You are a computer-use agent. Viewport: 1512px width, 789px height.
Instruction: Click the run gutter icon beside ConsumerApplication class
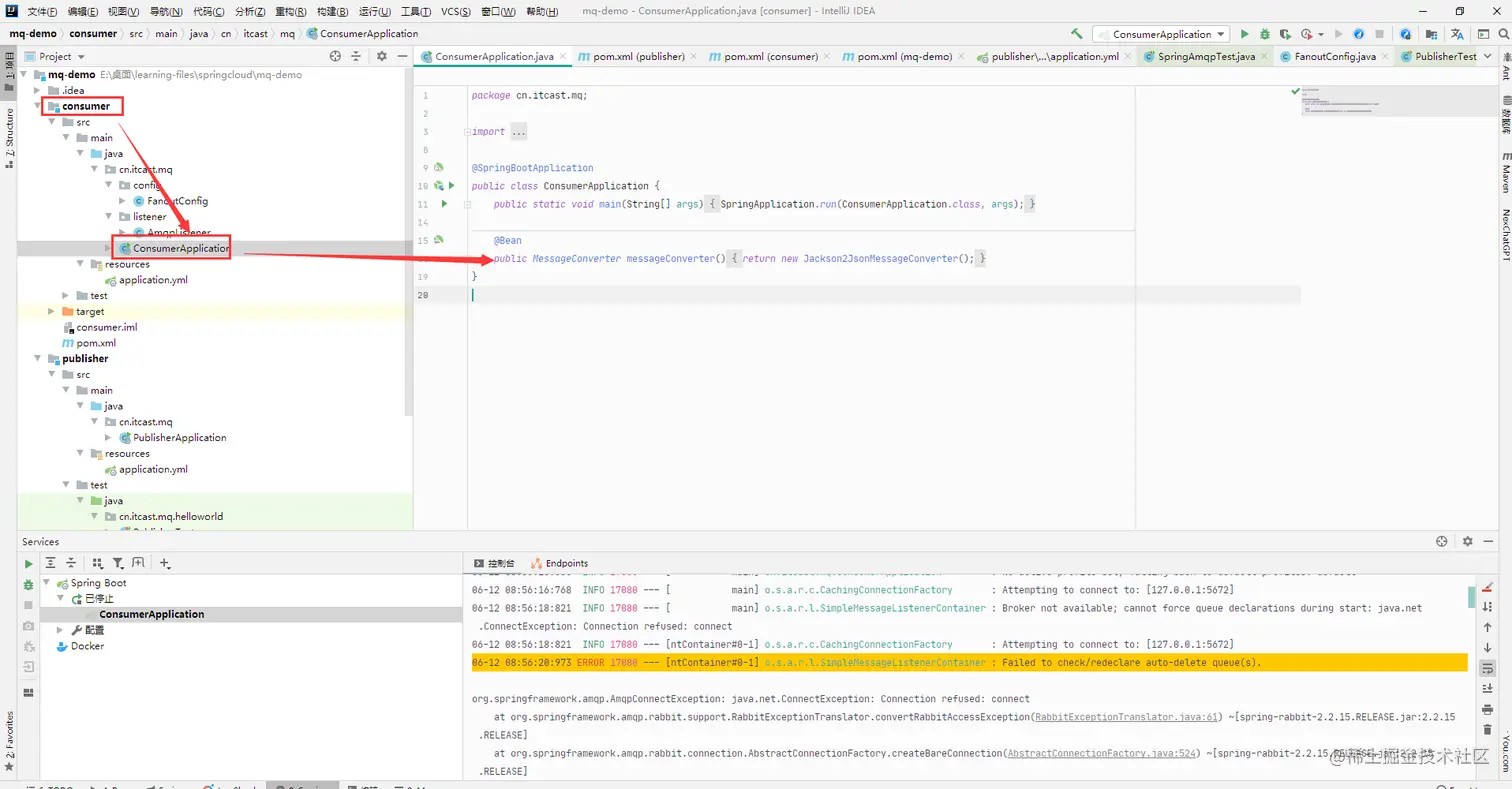(x=451, y=186)
